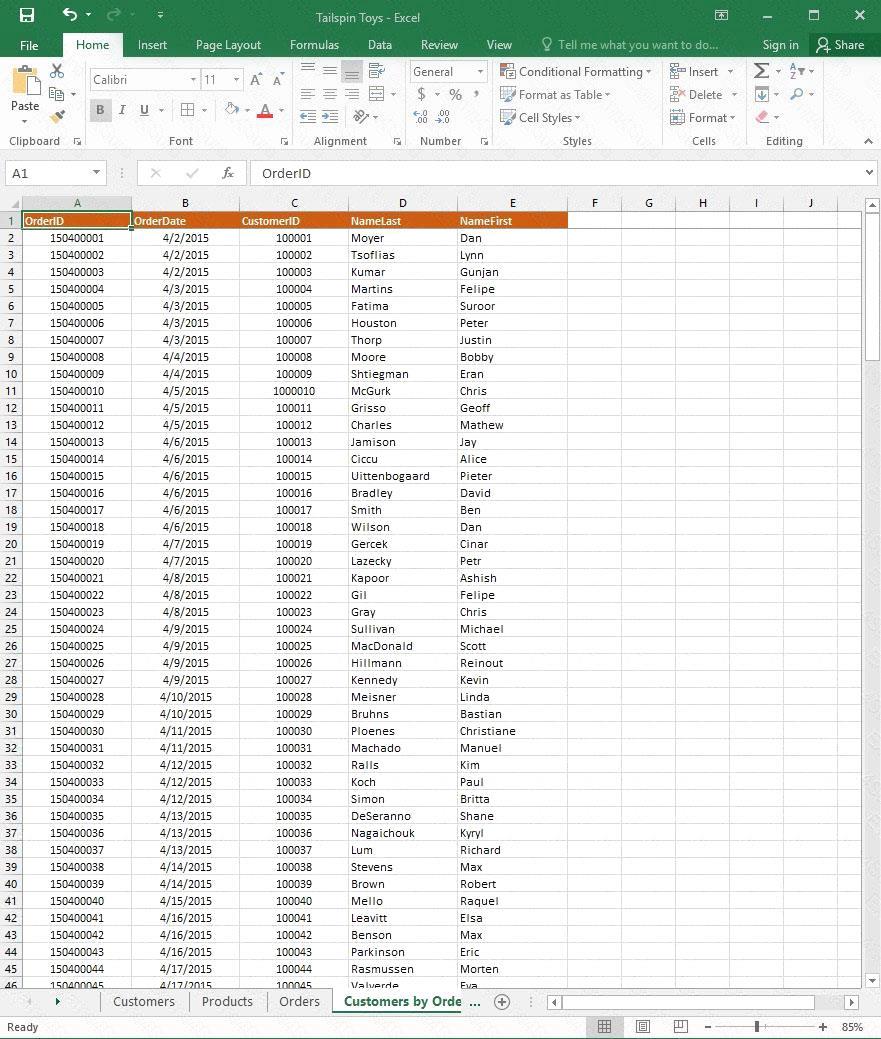
Task: Save the workbook with the floppy disk icon
Action: [x=26, y=15]
